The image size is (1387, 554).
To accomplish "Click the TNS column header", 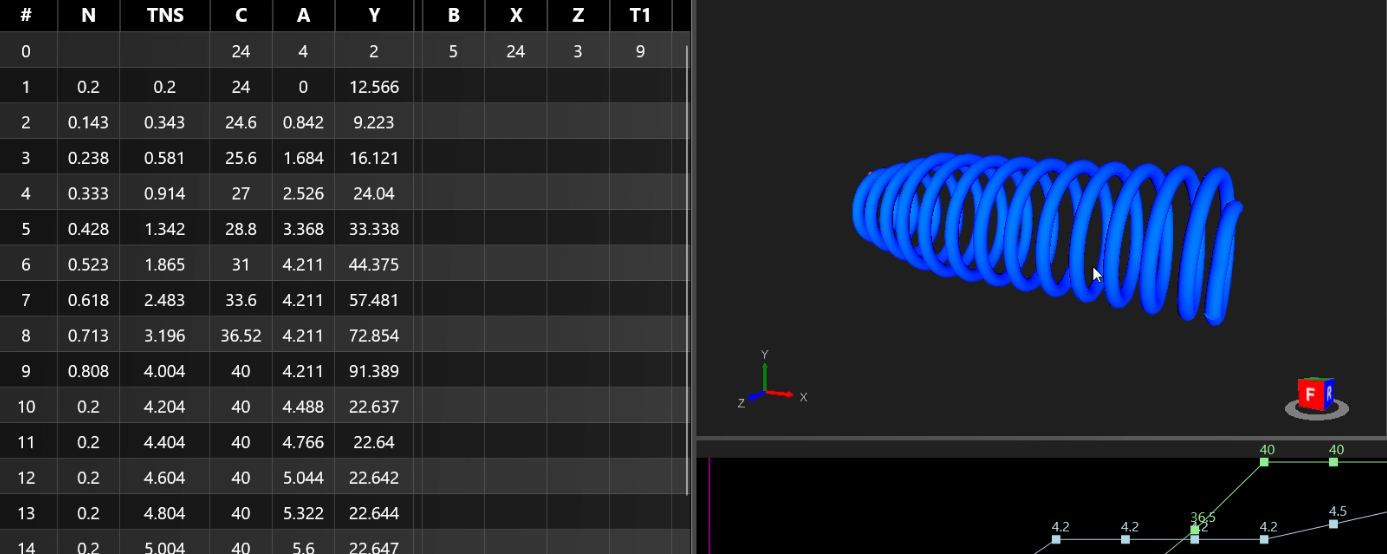I will pyautogui.click(x=164, y=16).
